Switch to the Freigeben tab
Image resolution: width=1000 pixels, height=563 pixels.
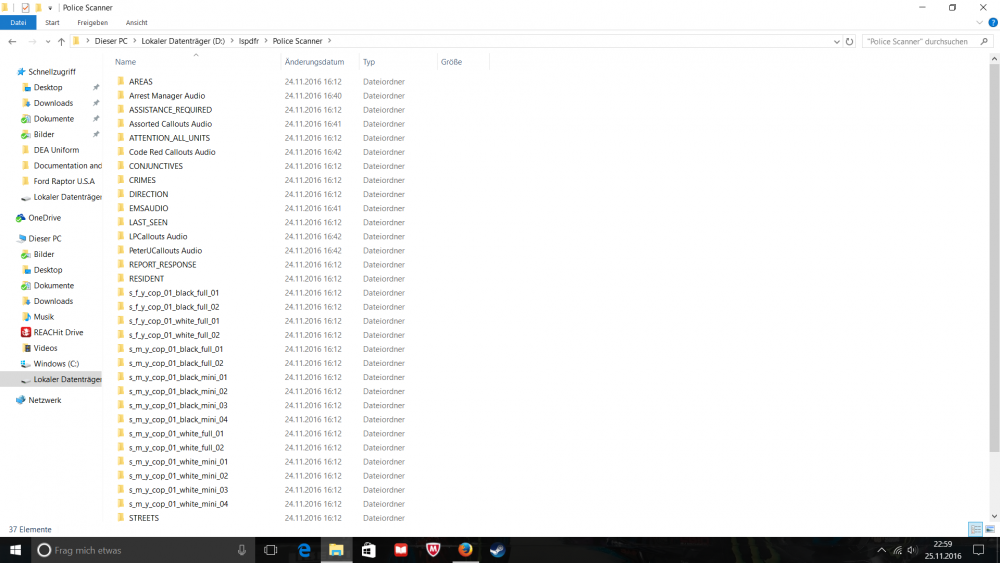click(92, 22)
